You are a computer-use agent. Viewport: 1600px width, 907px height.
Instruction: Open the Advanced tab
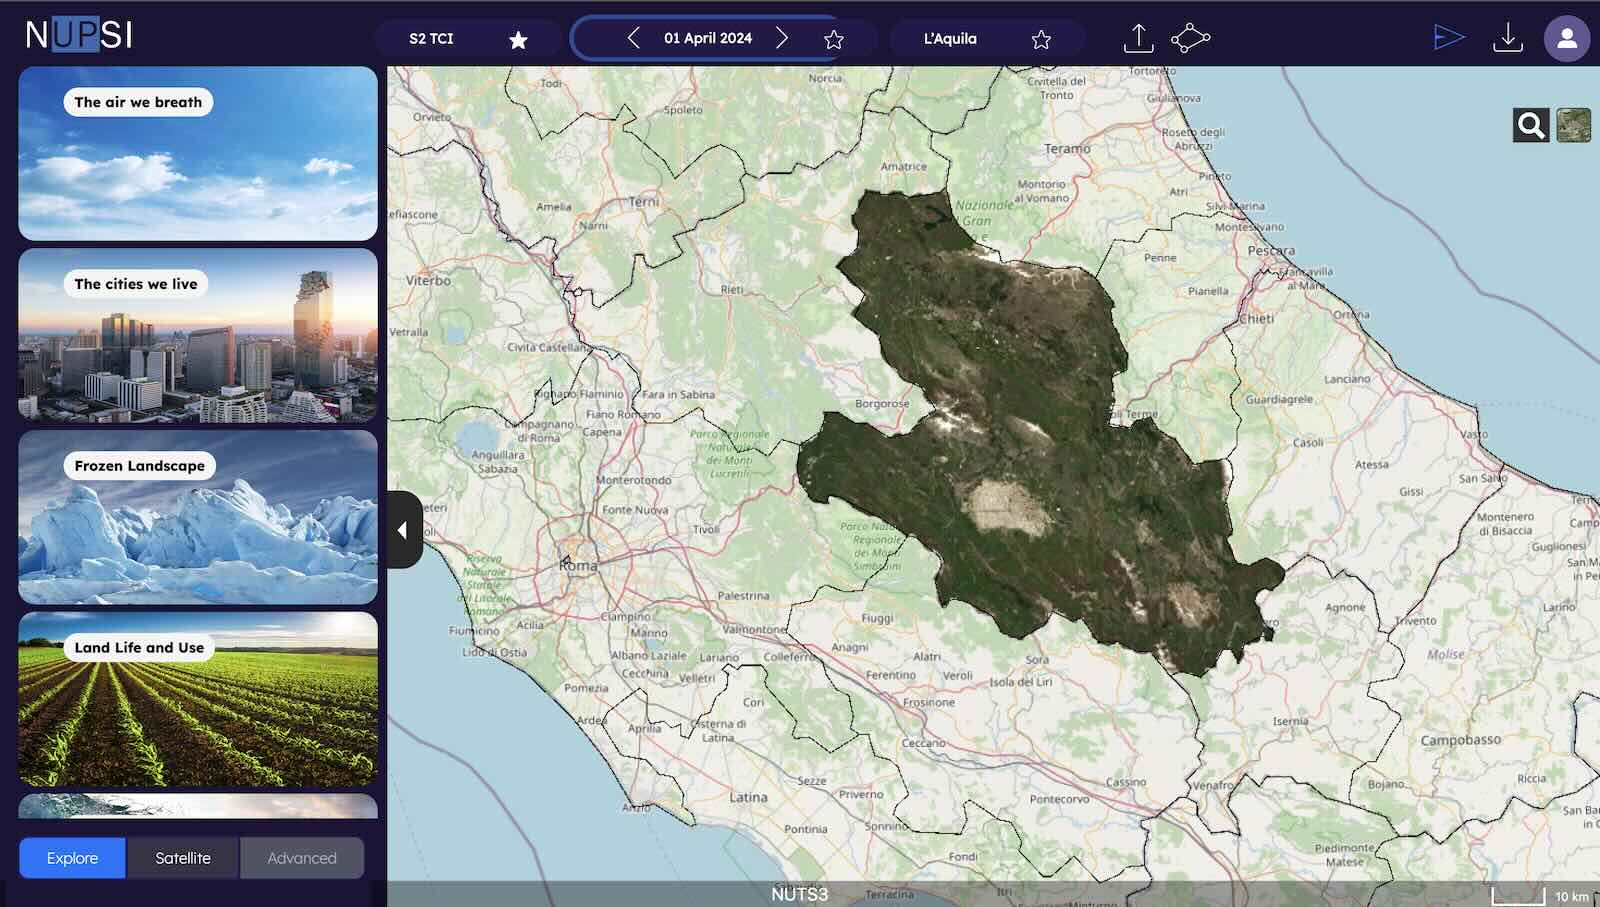coord(301,857)
